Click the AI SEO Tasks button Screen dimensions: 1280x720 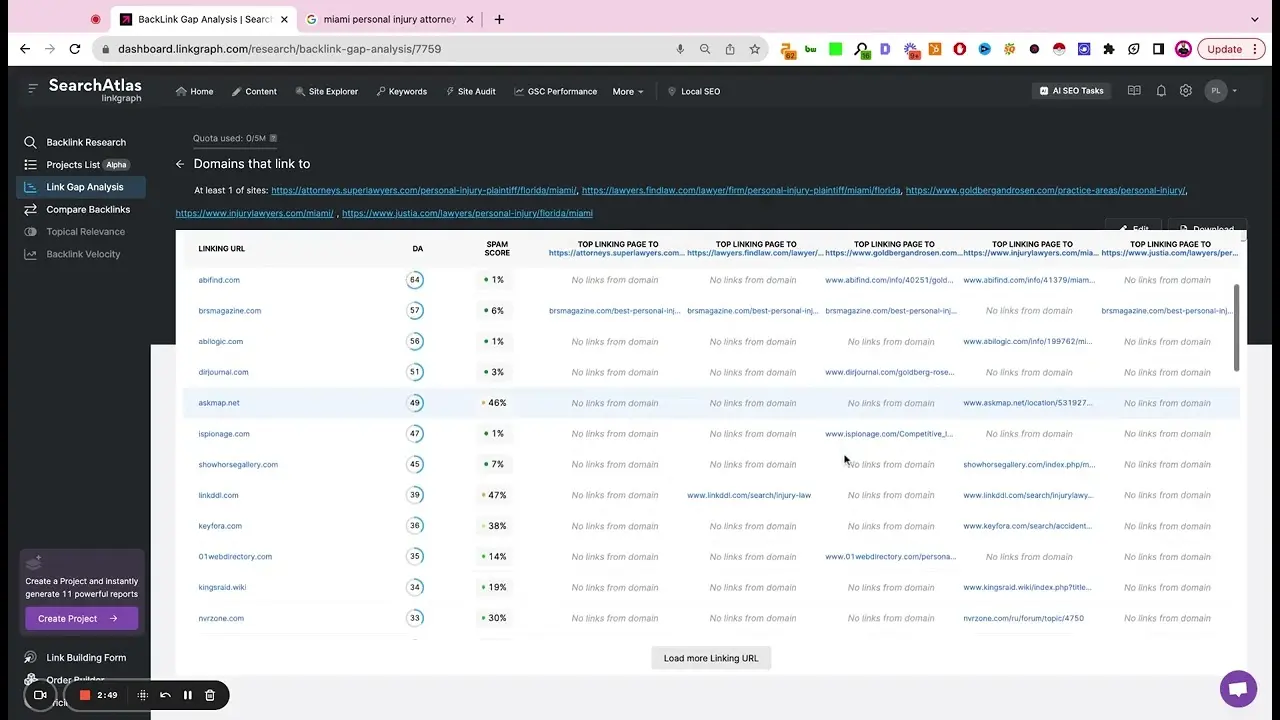1072,91
